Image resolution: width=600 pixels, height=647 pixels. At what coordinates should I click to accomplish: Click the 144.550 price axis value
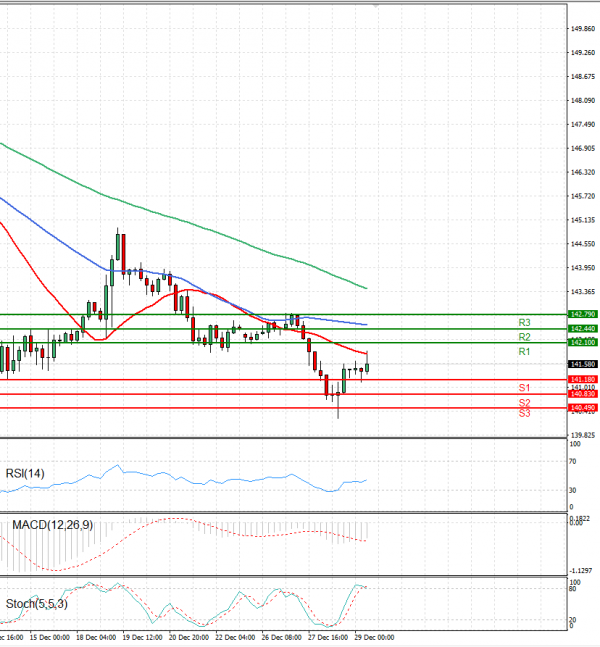(x=583, y=244)
